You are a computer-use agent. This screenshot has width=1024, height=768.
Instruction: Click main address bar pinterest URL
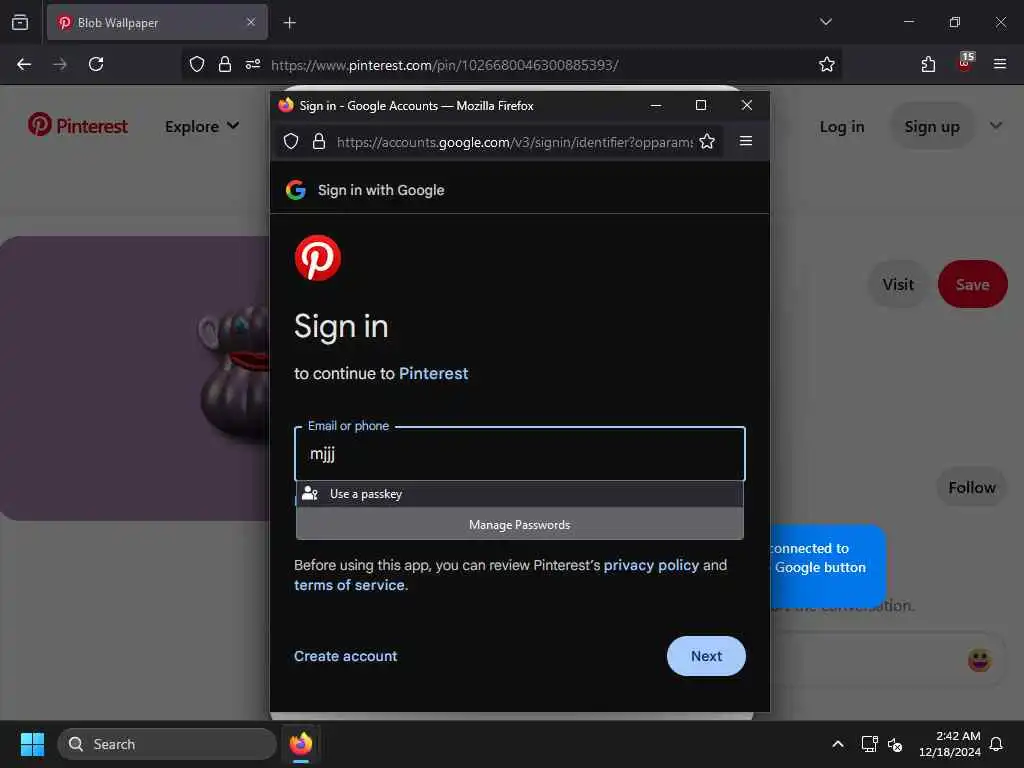[x=444, y=65]
